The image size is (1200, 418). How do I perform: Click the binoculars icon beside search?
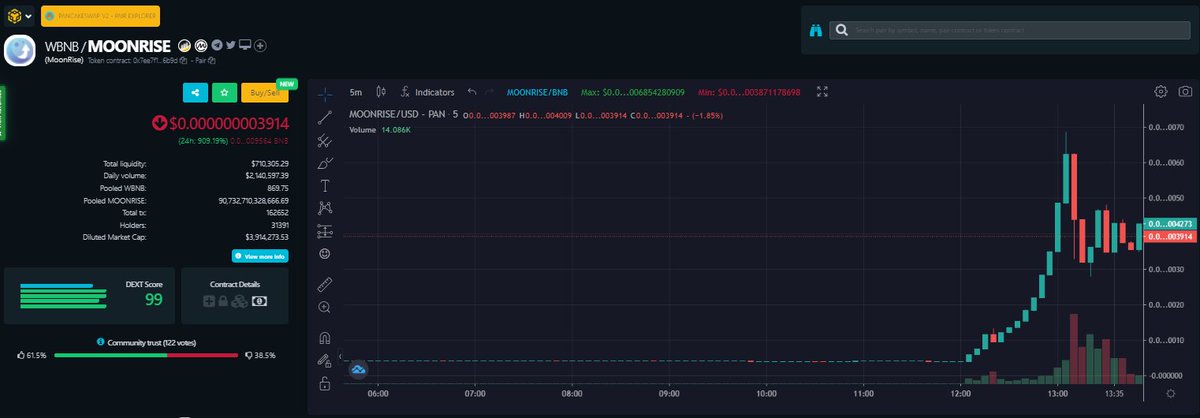pyautogui.click(x=816, y=31)
